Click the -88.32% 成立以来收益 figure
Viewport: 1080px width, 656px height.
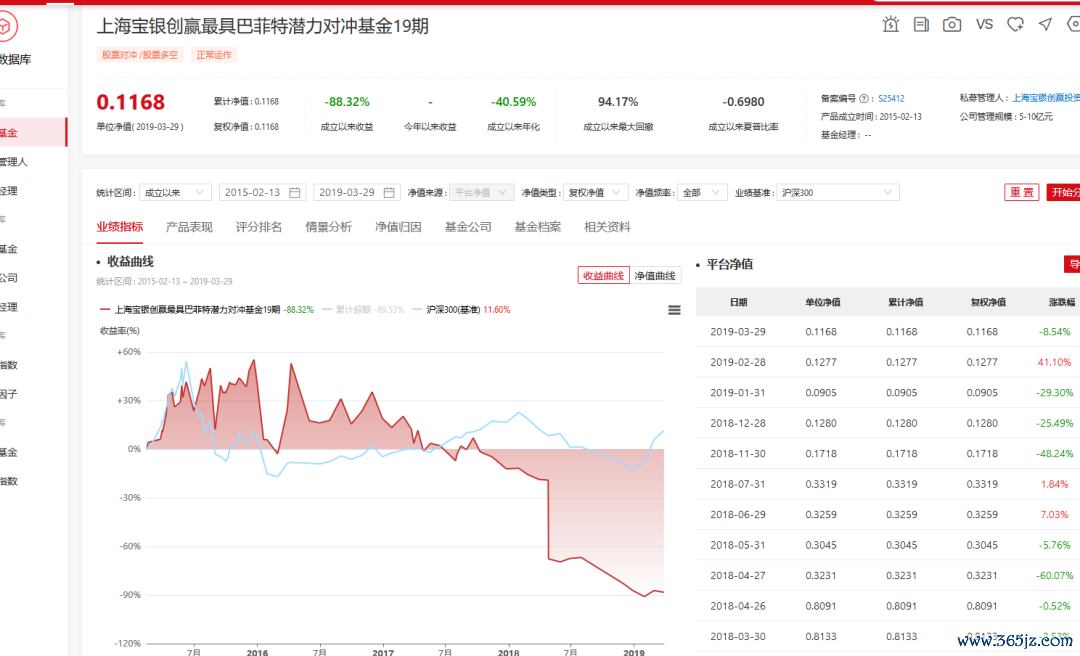click(x=347, y=102)
